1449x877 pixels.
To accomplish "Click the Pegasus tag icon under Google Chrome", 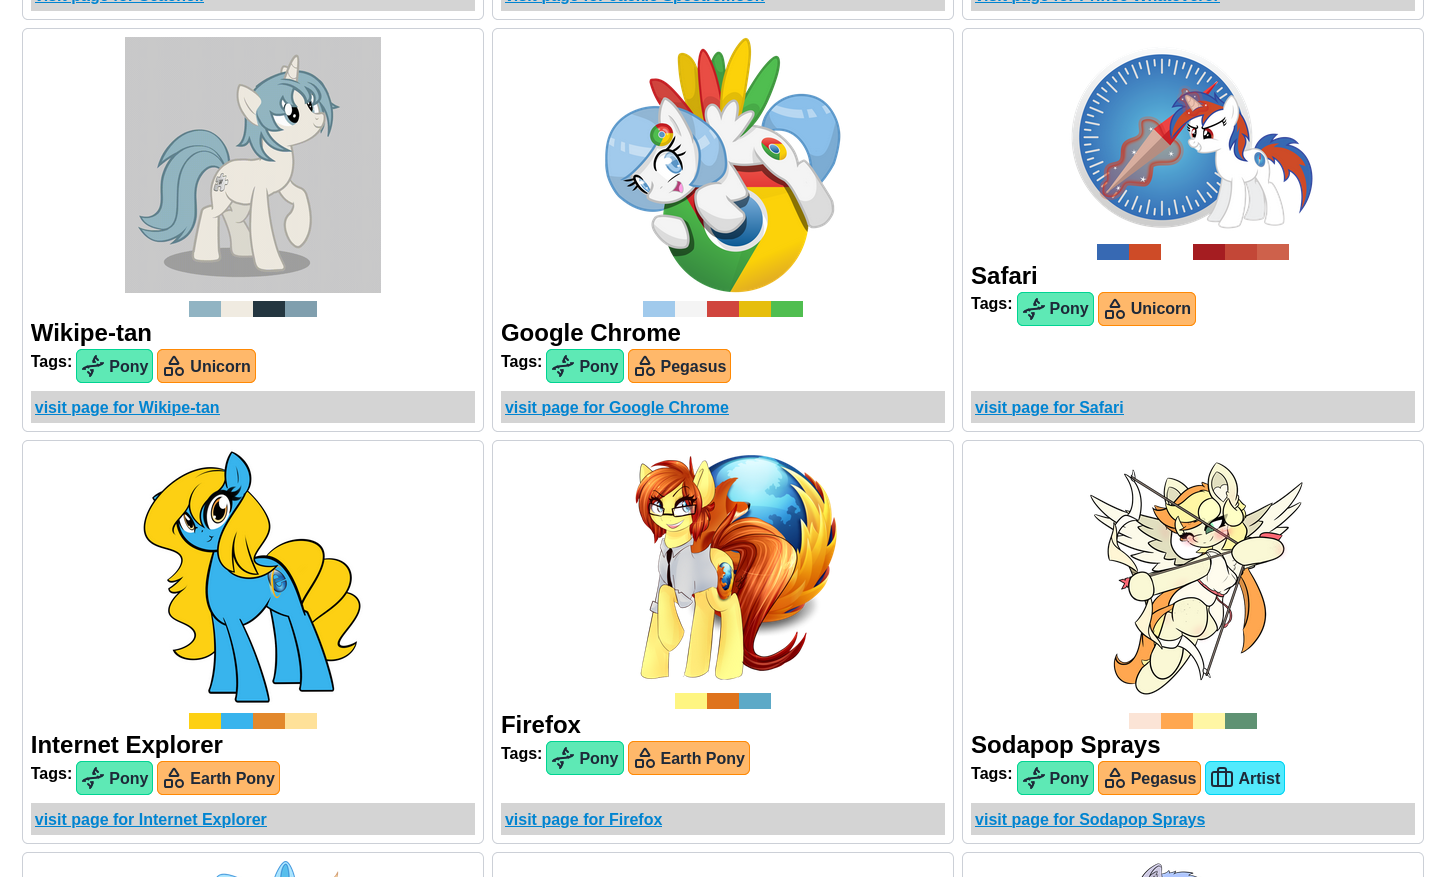I will [645, 367].
